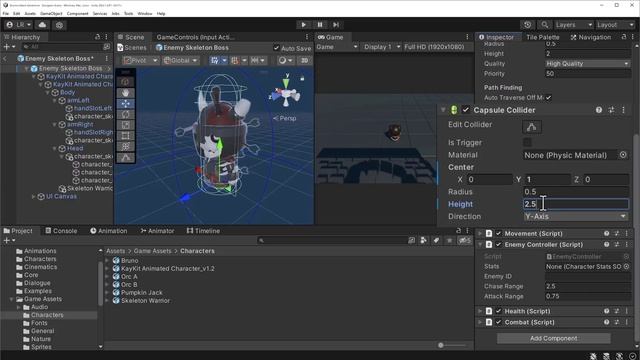The width and height of the screenshot is (640, 360).
Task: Expand the UI Canvas hierarchy item
Action: point(34,196)
